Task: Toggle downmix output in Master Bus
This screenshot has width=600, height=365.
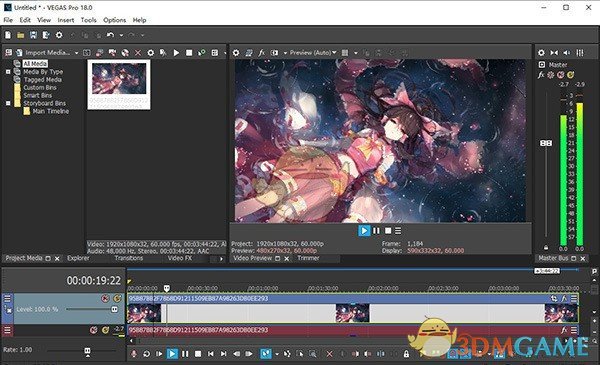Action: pyautogui.click(x=554, y=53)
